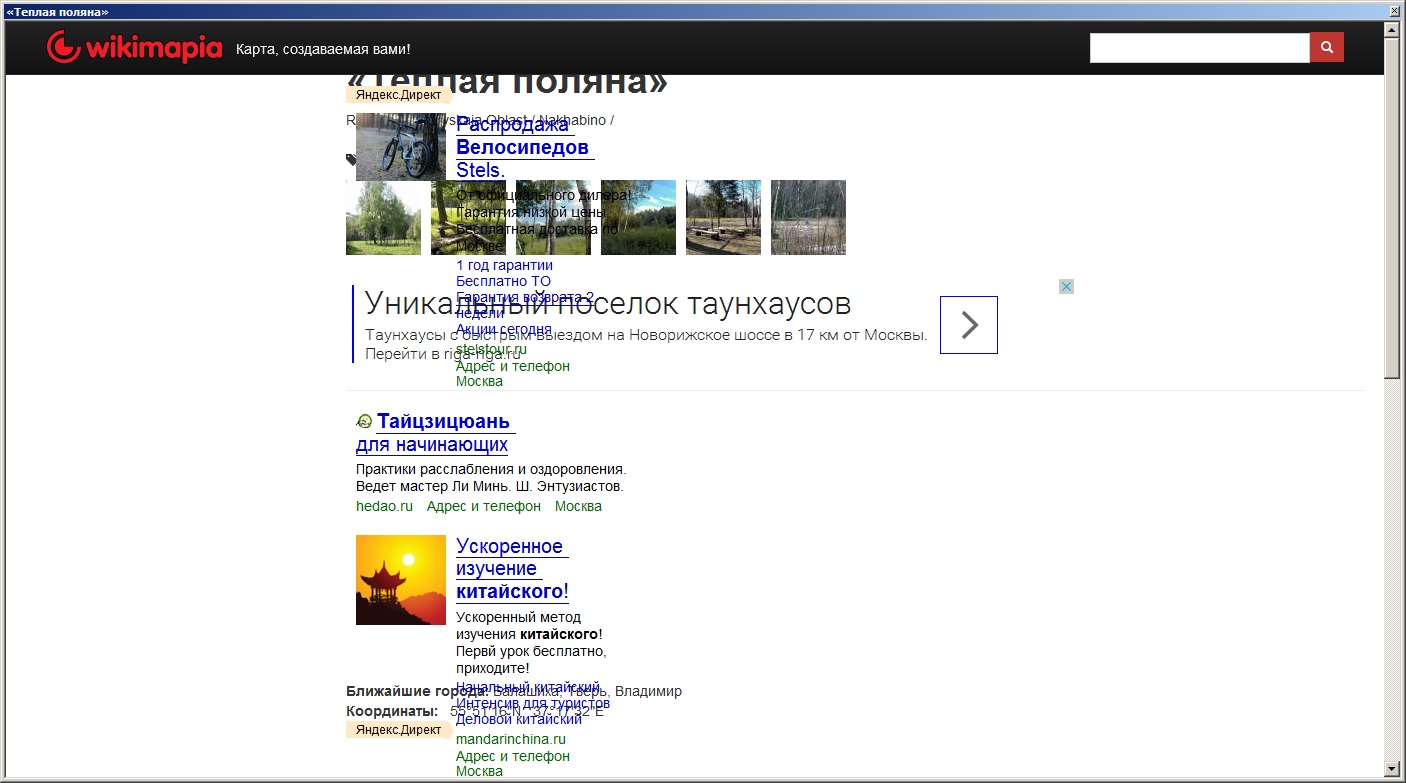Click the top Яндекс.Директ label
The height and width of the screenshot is (783, 1406).
tap(398, 95)
